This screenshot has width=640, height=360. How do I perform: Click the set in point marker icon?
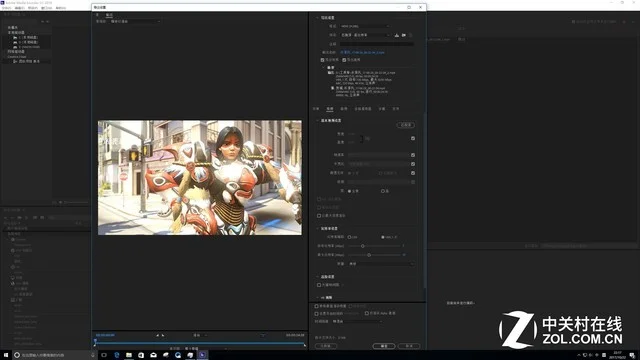pos(158,335)
